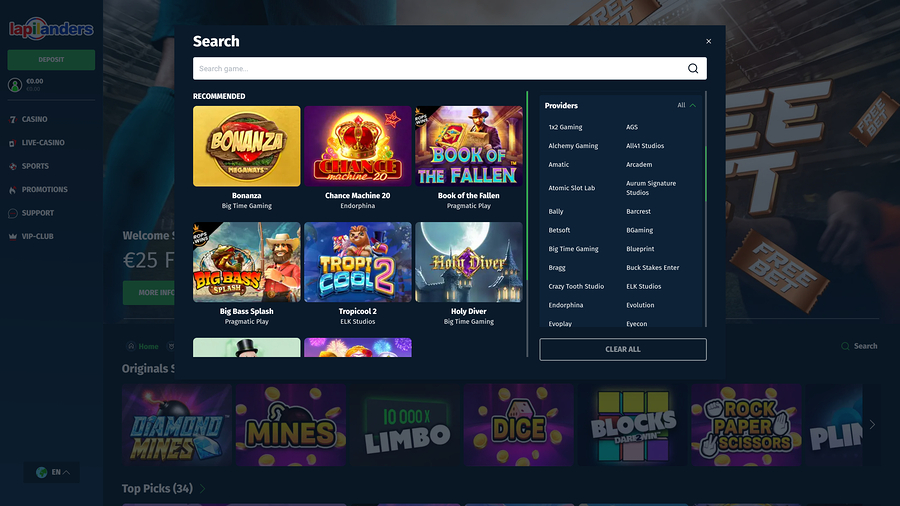Screen dimensions: 900x506
Task: Open the Mines original game
Action: [290, 425]
